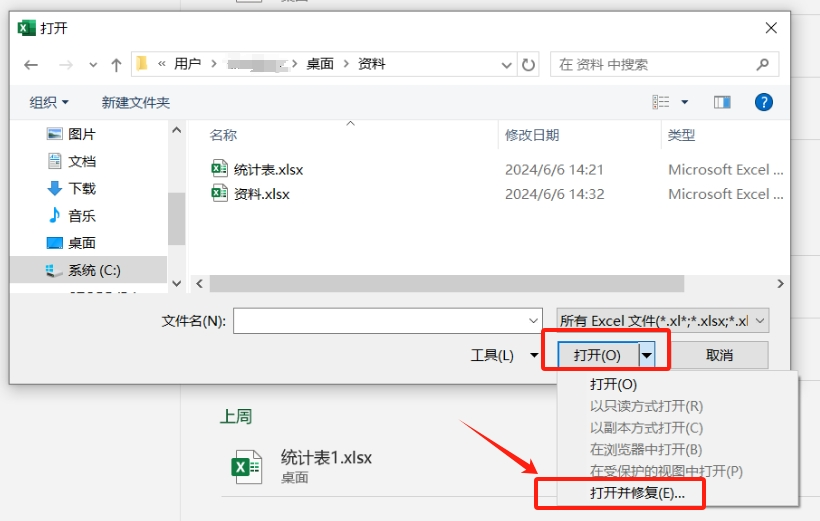820x521 pixels.
Task: Click the 打开(O) button
Action: [x=598, y=355]
